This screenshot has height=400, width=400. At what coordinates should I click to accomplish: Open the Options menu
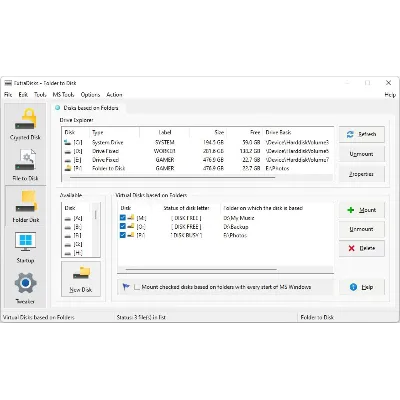click(x=90, y=95)
